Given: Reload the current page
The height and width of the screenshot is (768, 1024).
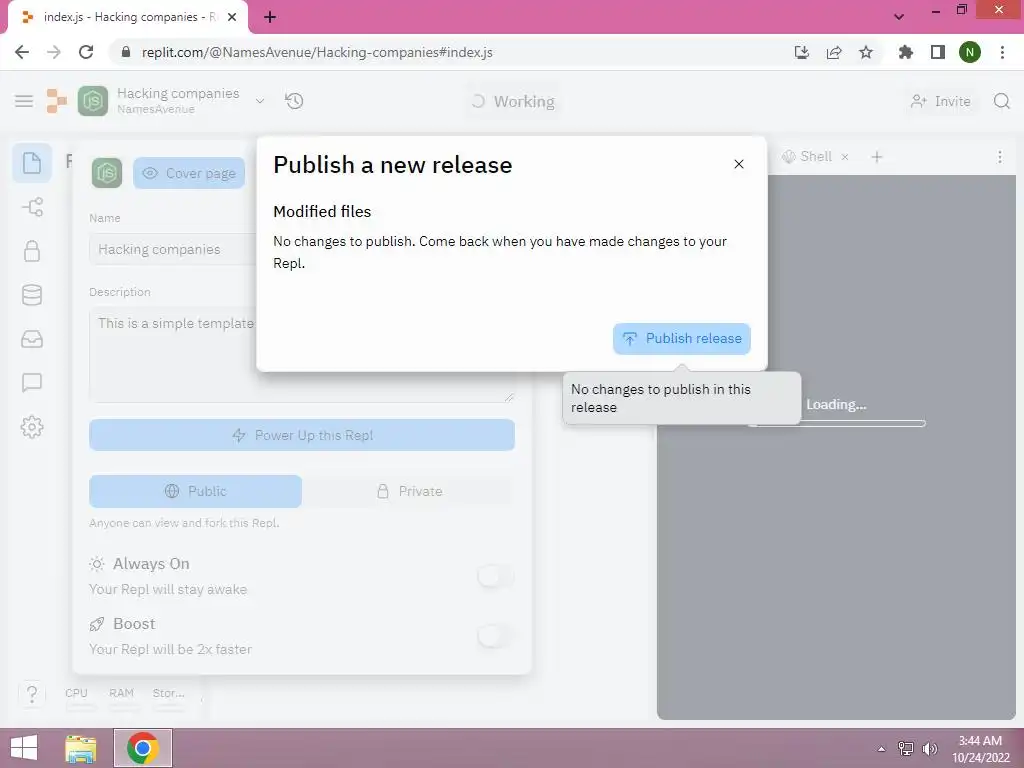Looking at the screenshot, I should [86, 52].
